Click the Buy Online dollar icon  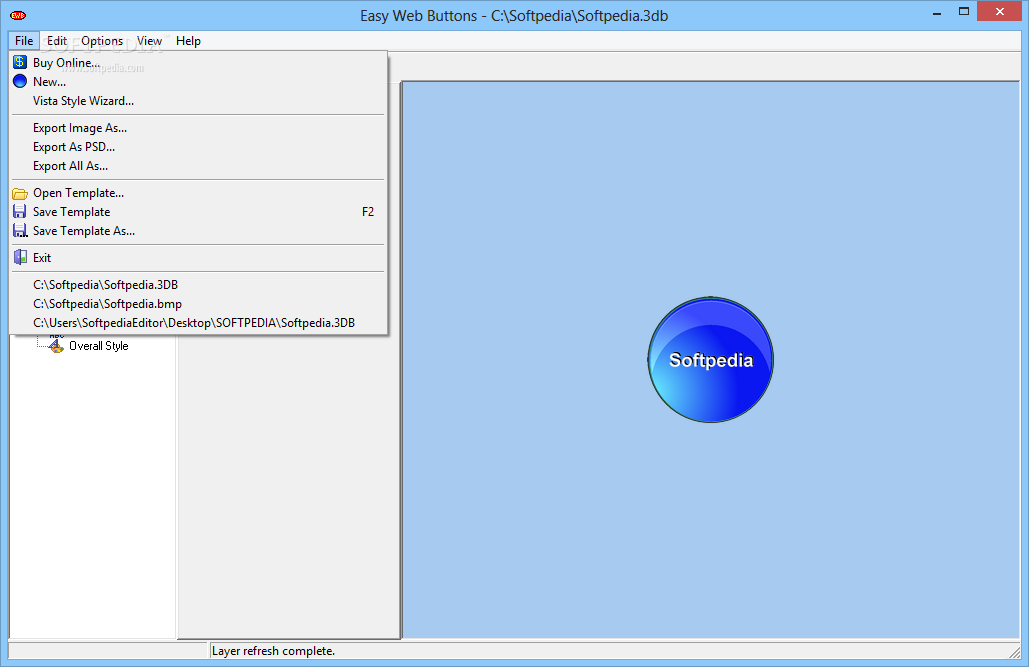(x=20, y=62)
